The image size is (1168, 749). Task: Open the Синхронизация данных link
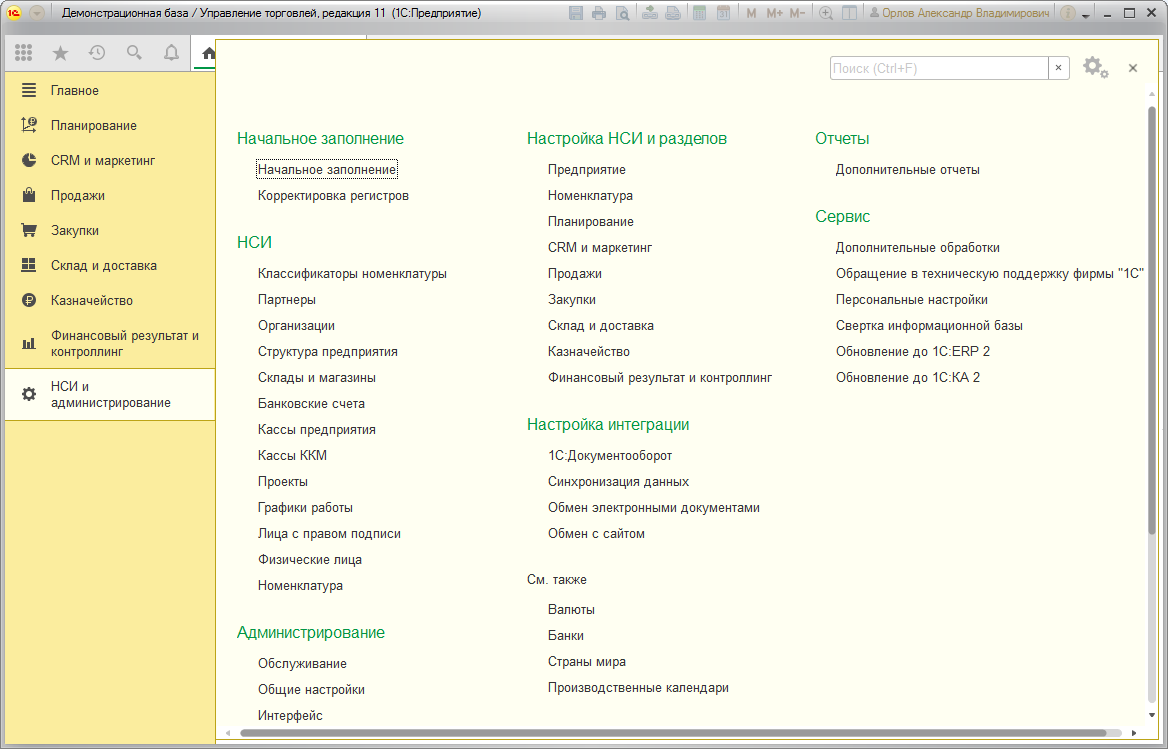618,482
